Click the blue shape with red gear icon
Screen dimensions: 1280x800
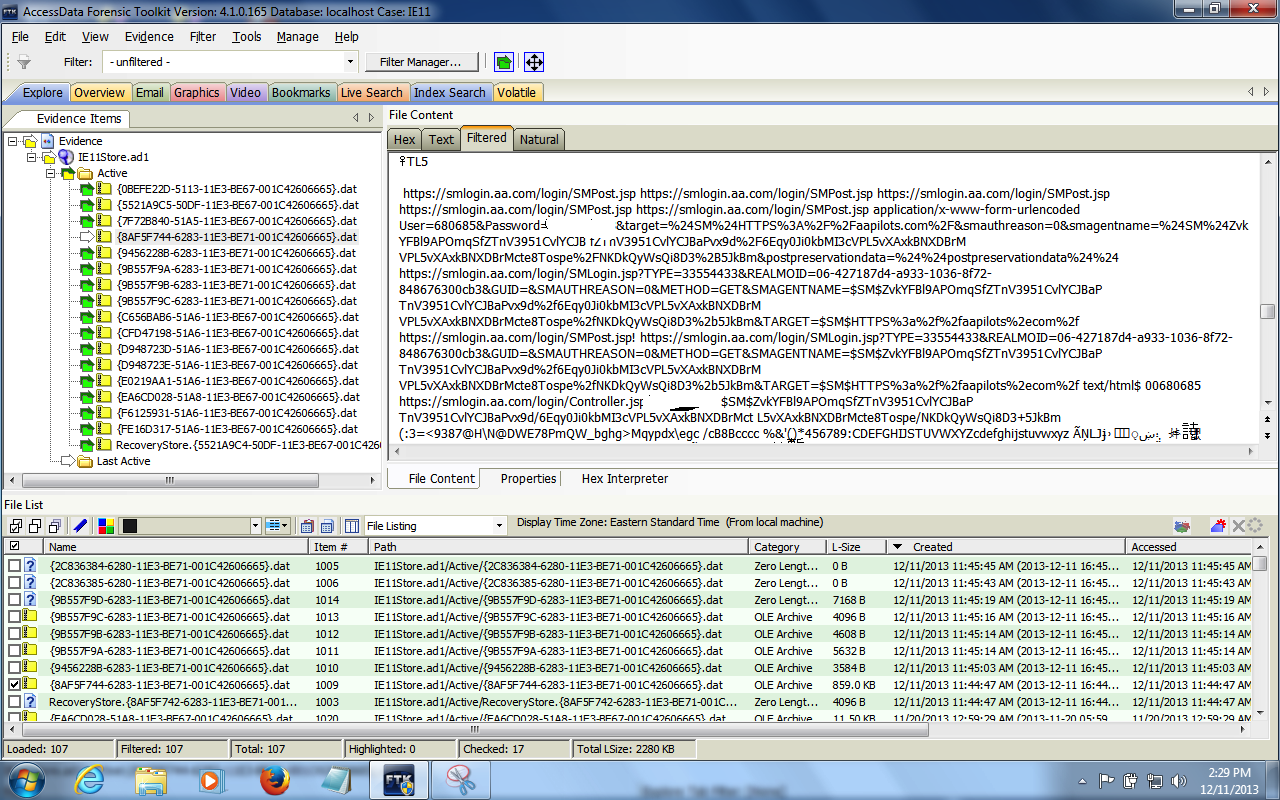(x=1218, y=526)
